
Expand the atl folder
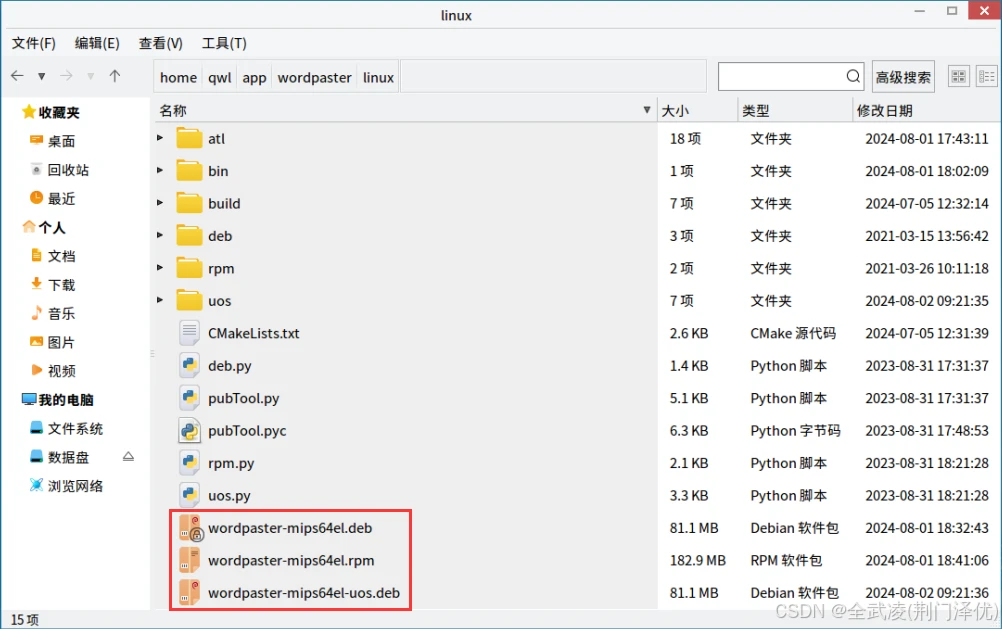160,138
